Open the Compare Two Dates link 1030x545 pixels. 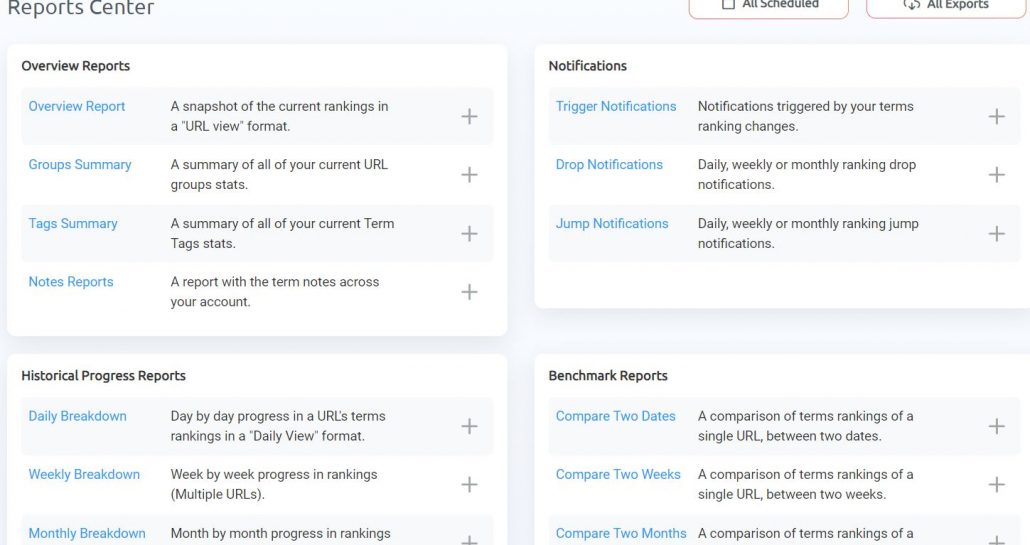[616, 416]
